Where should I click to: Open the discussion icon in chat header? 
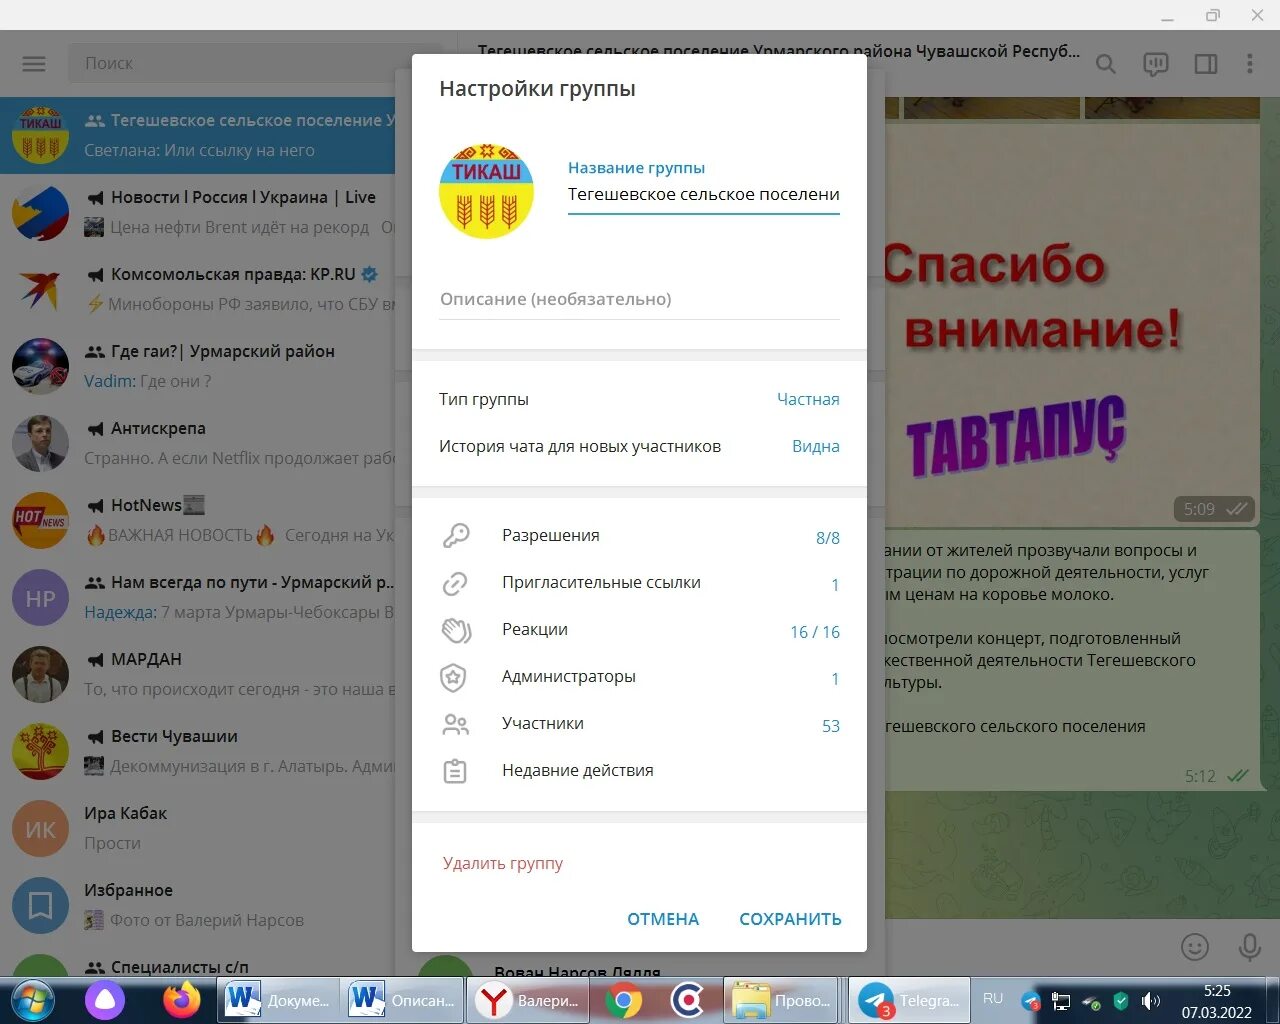[x=1155, y=64]
